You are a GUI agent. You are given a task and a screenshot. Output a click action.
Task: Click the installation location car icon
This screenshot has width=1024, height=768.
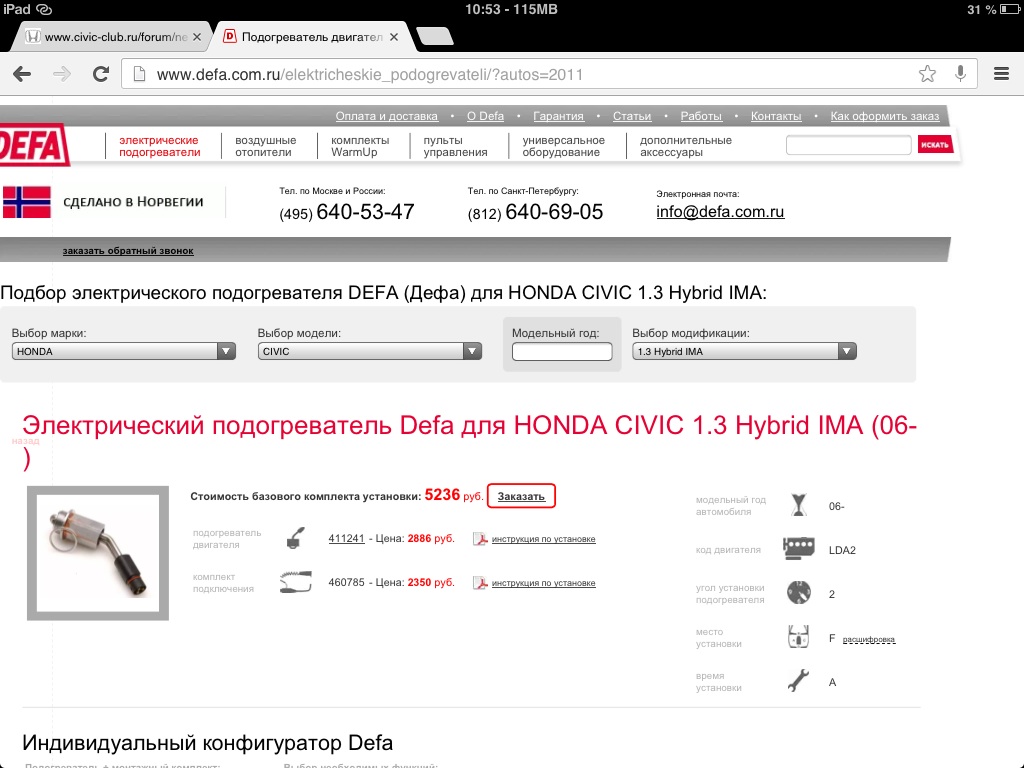799,637
